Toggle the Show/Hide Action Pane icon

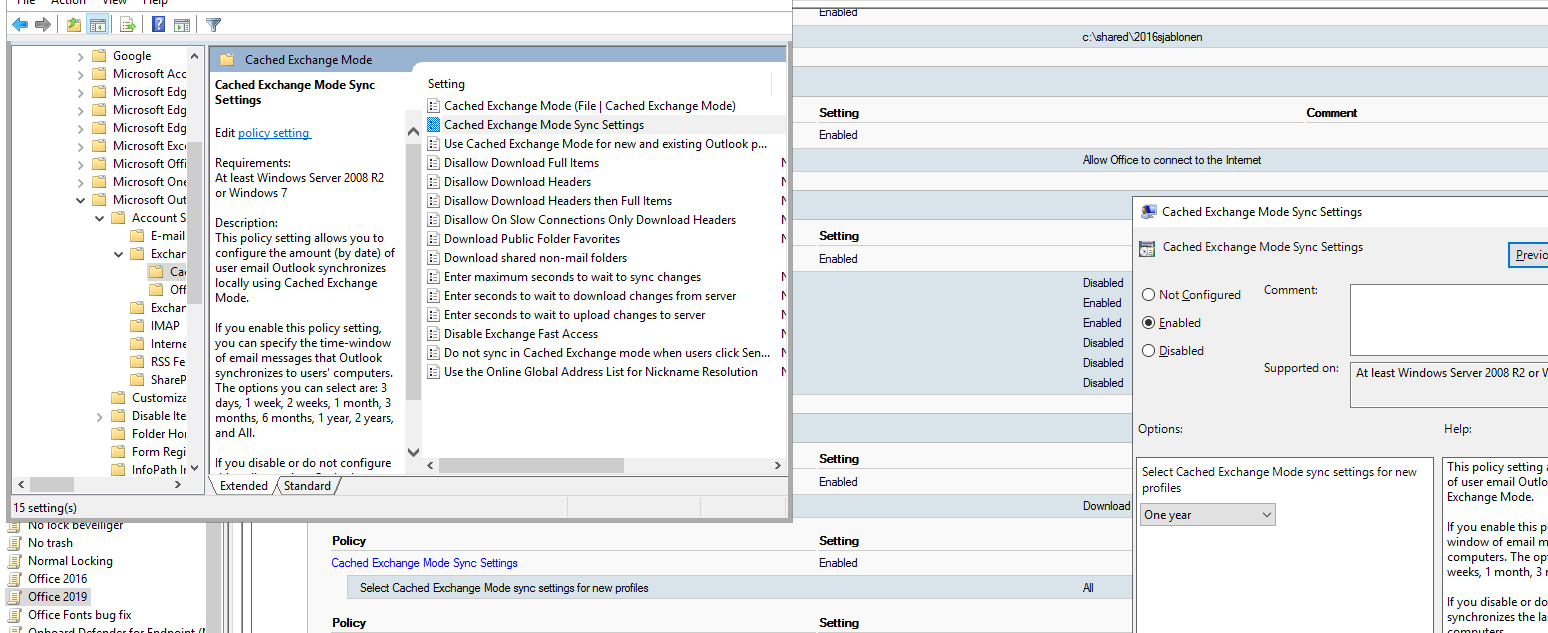(181, 25)
